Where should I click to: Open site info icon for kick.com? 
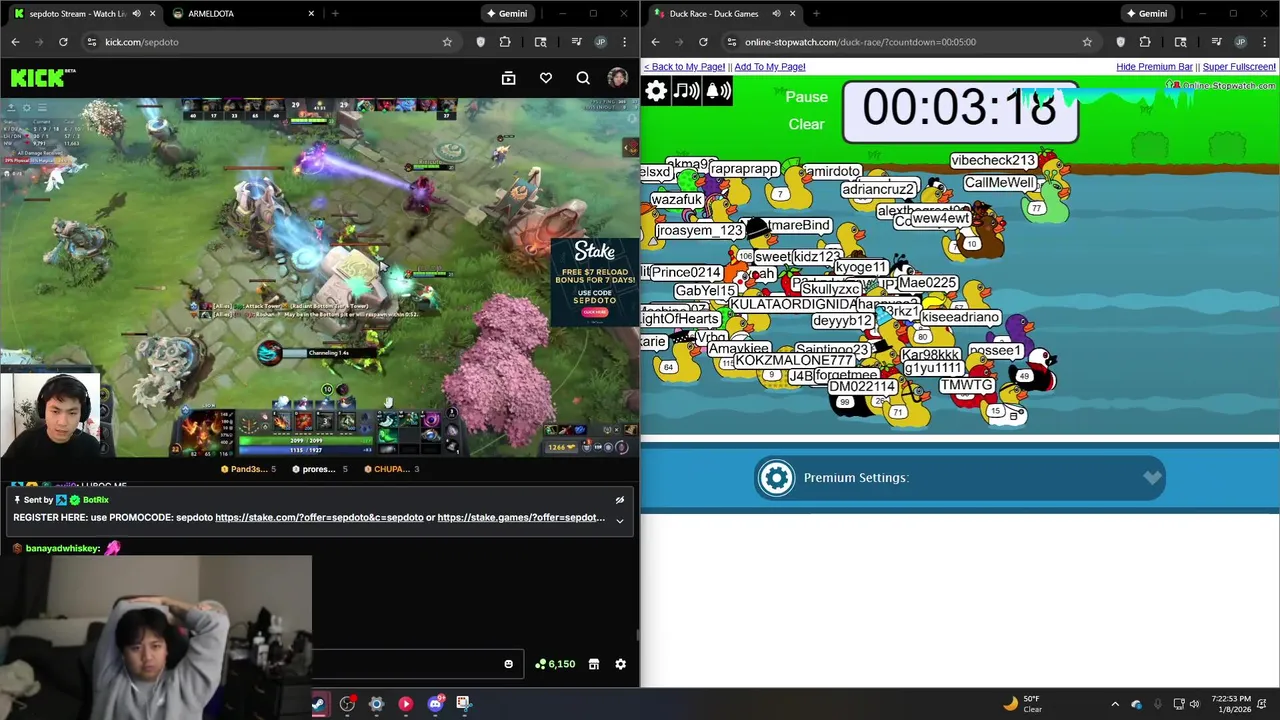pyautogui.click(x=91, y=42)
